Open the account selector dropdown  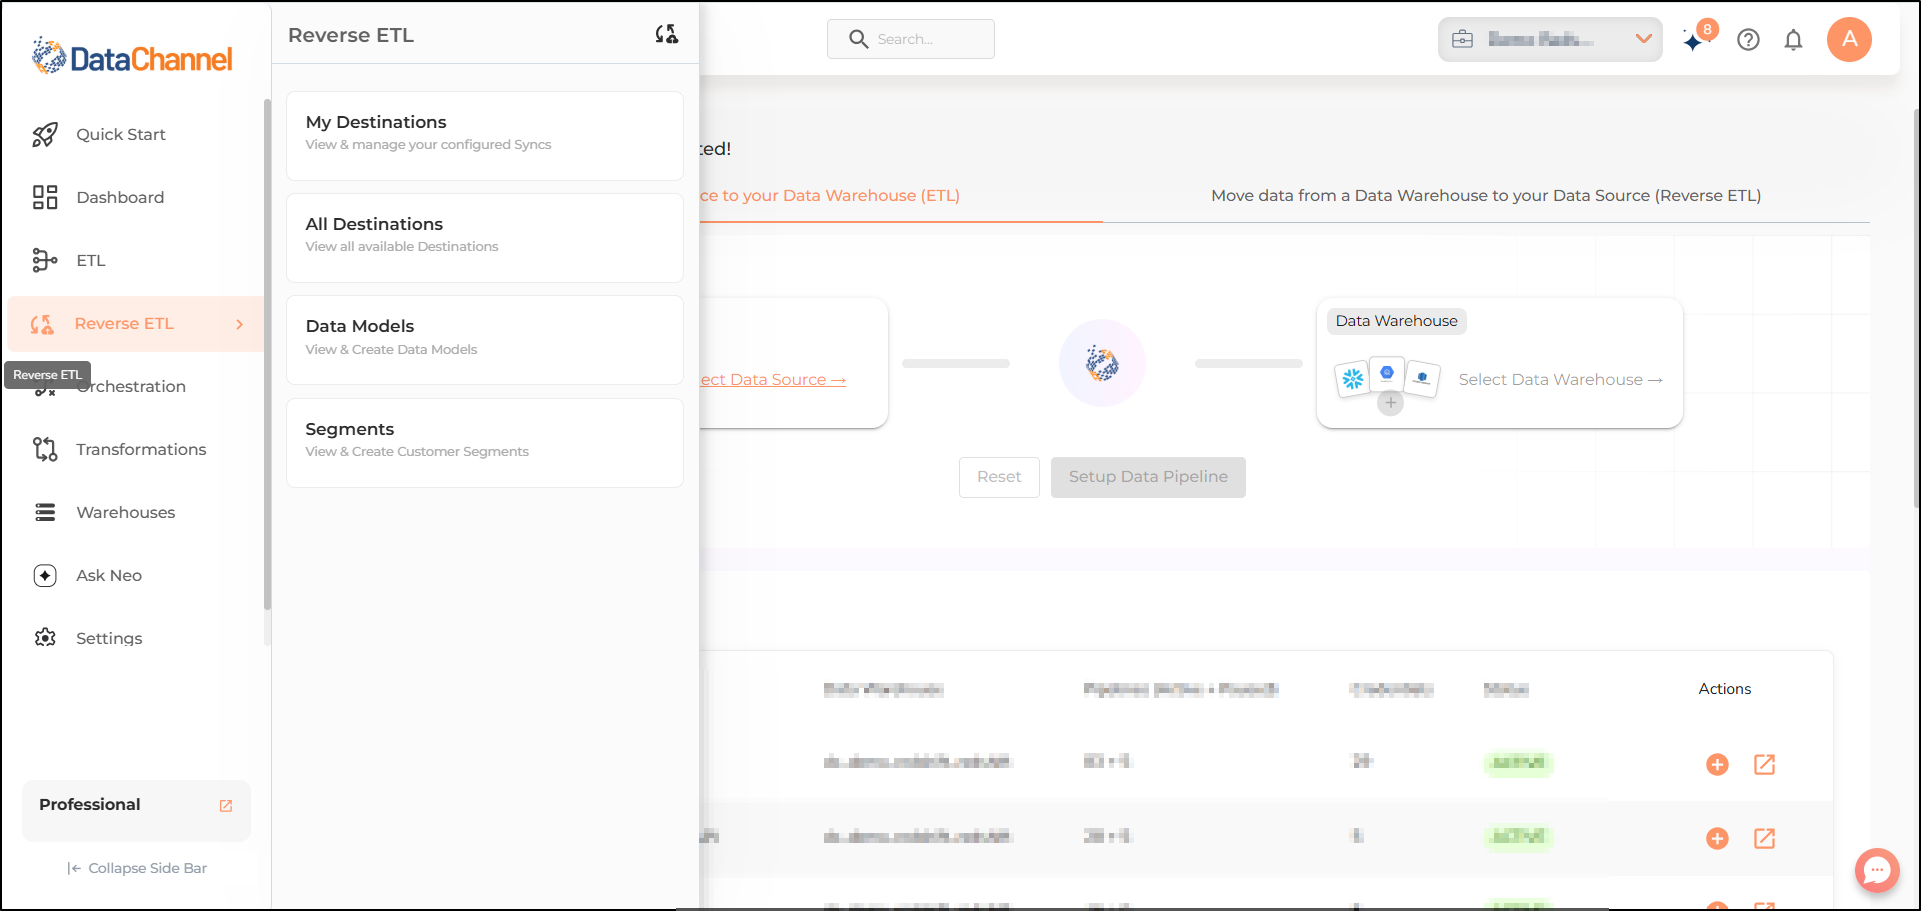[x=1550, y=39]
